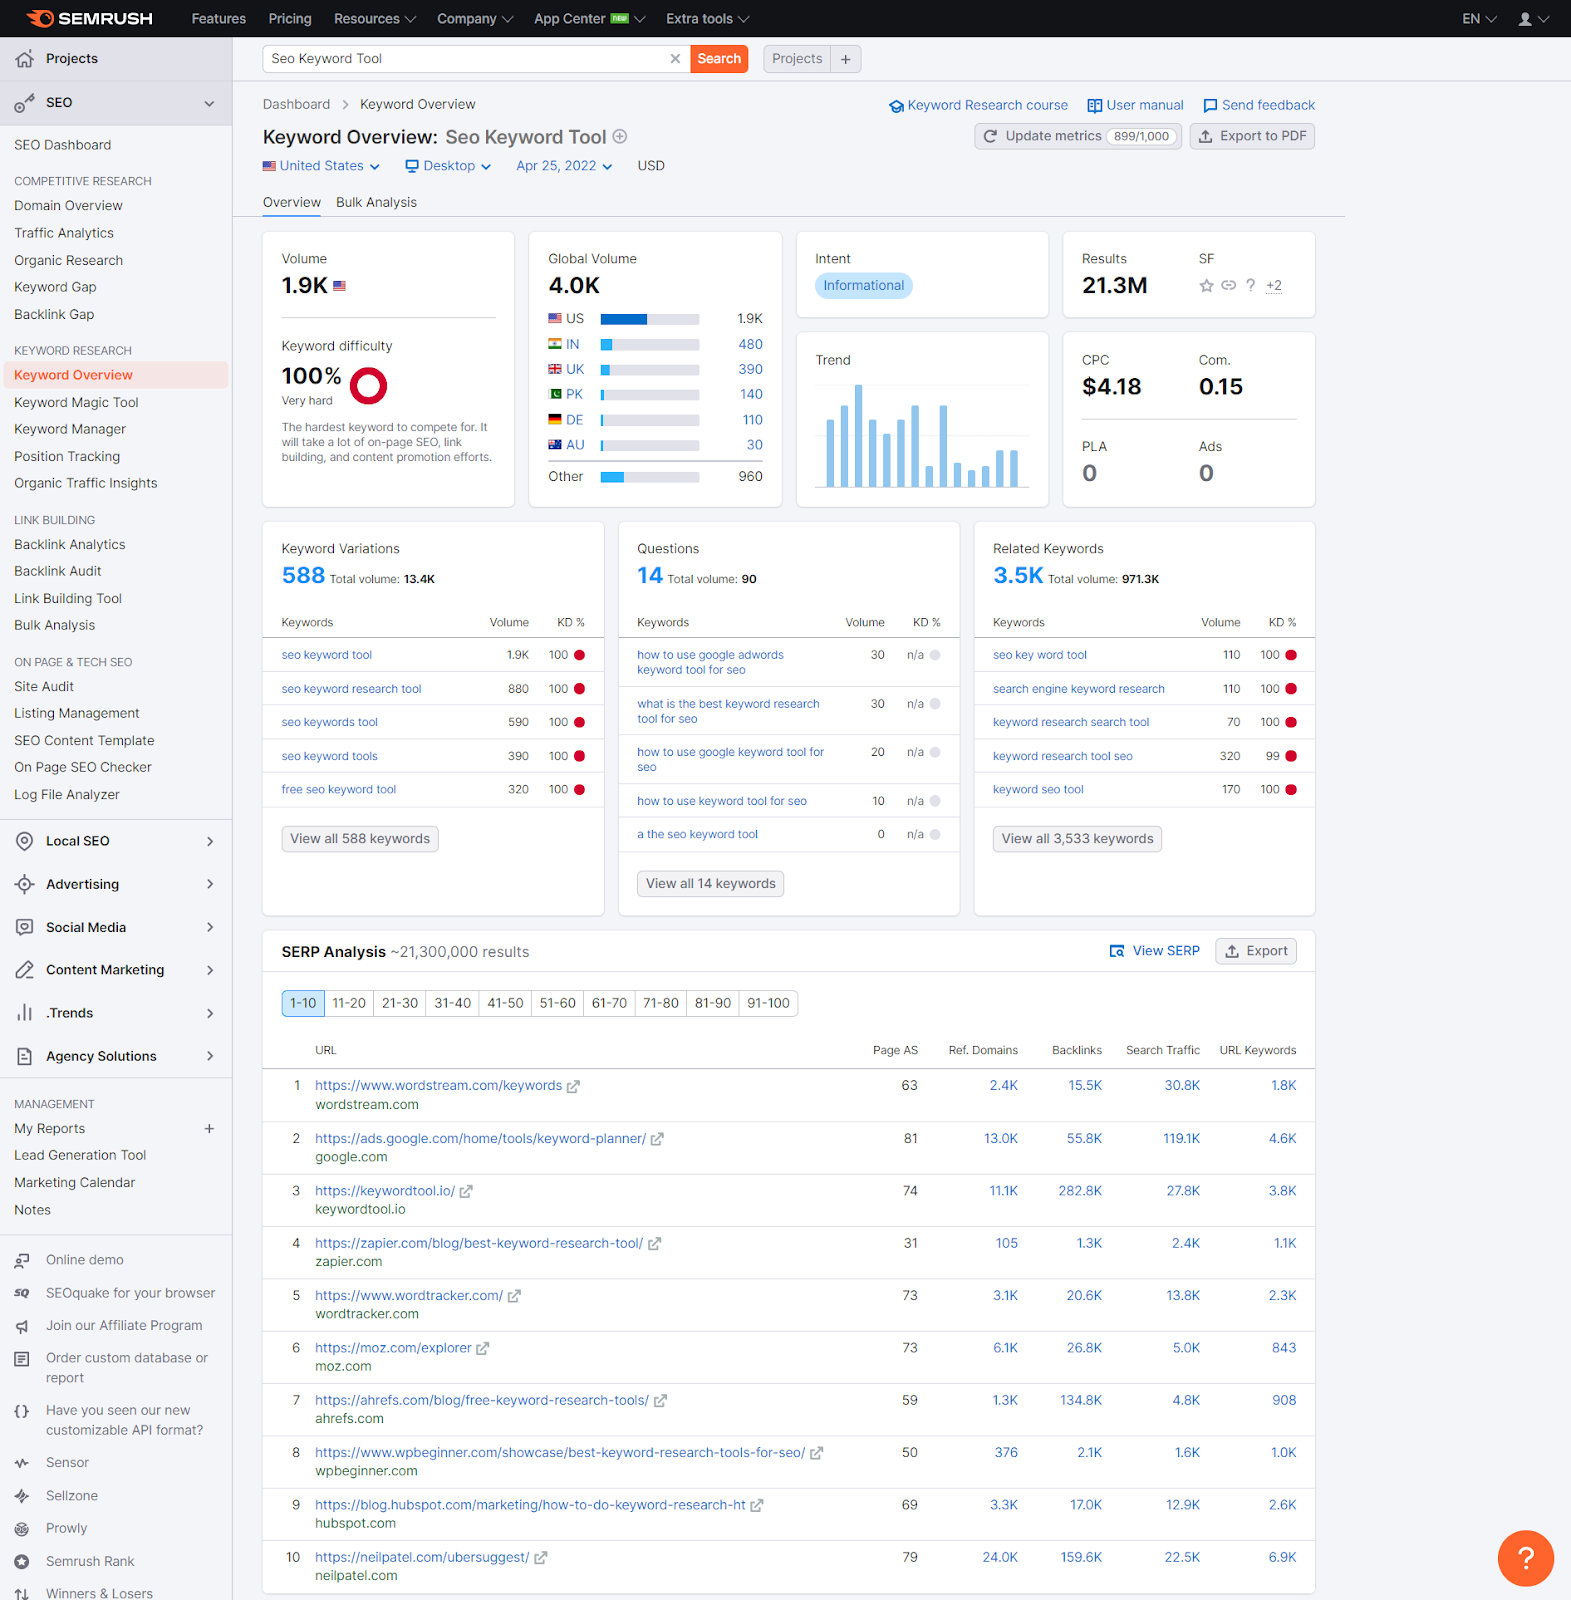This screenshot has height=1600, width=1571.
Task: Click the Trend bar chart
Action: point(922,437)
